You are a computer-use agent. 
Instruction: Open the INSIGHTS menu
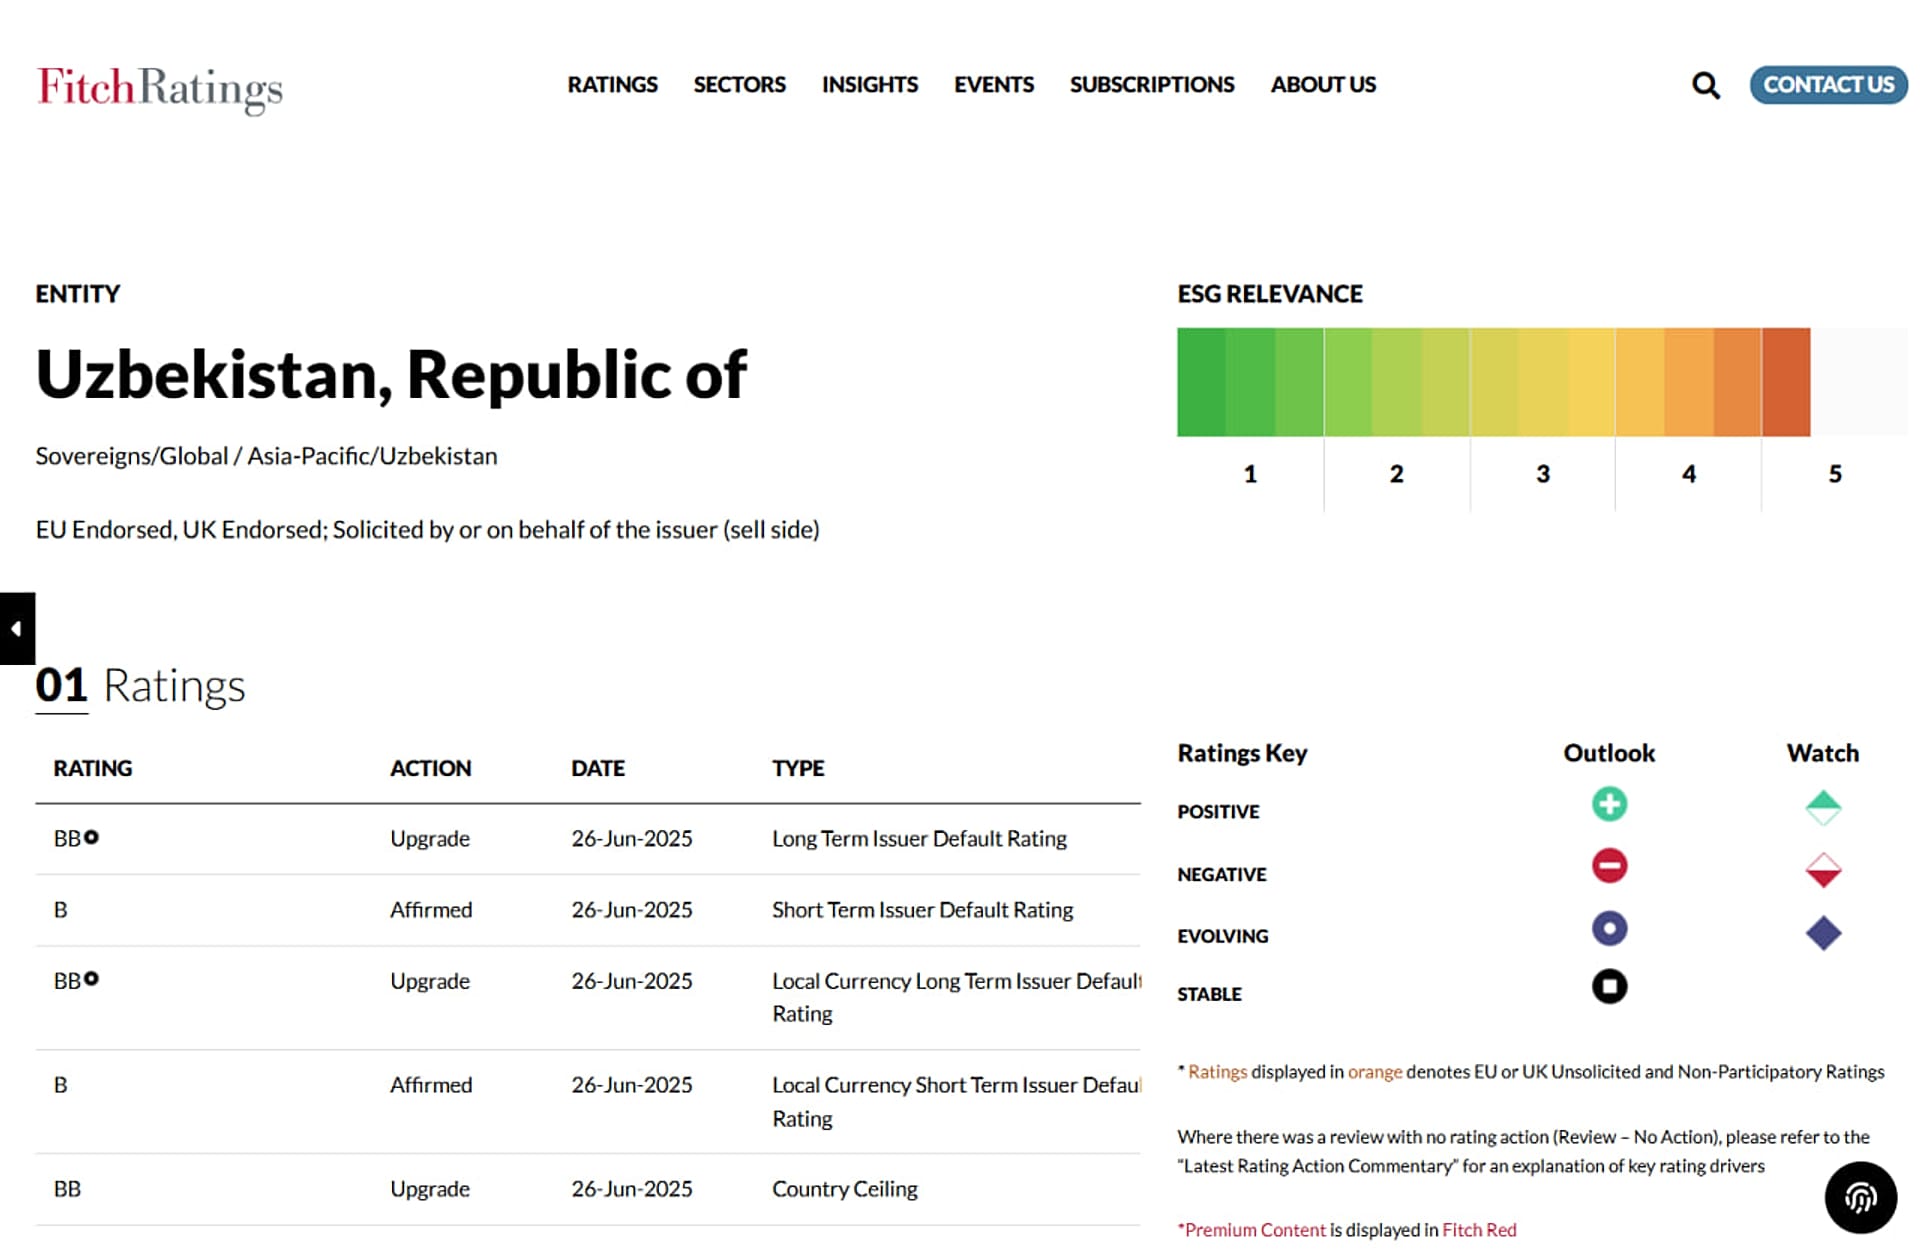[x=869, y=85]
